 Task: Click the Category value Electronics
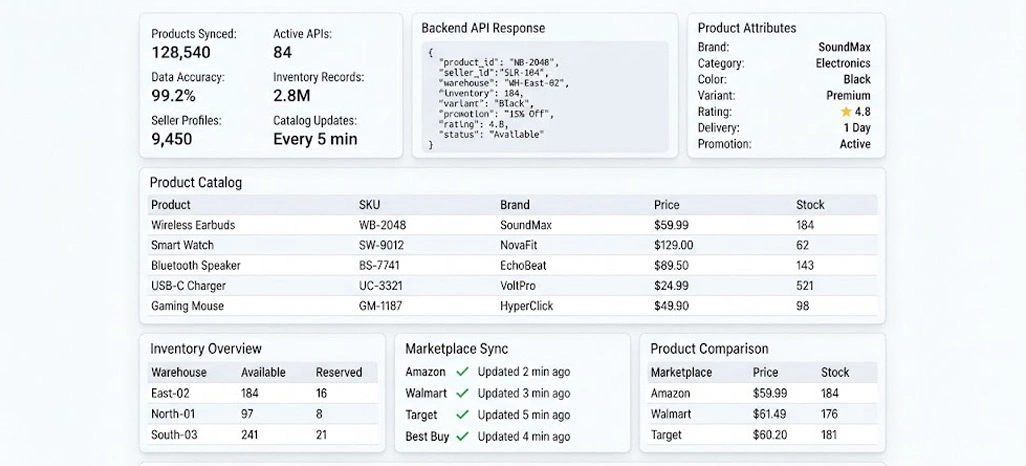[843, 63]
